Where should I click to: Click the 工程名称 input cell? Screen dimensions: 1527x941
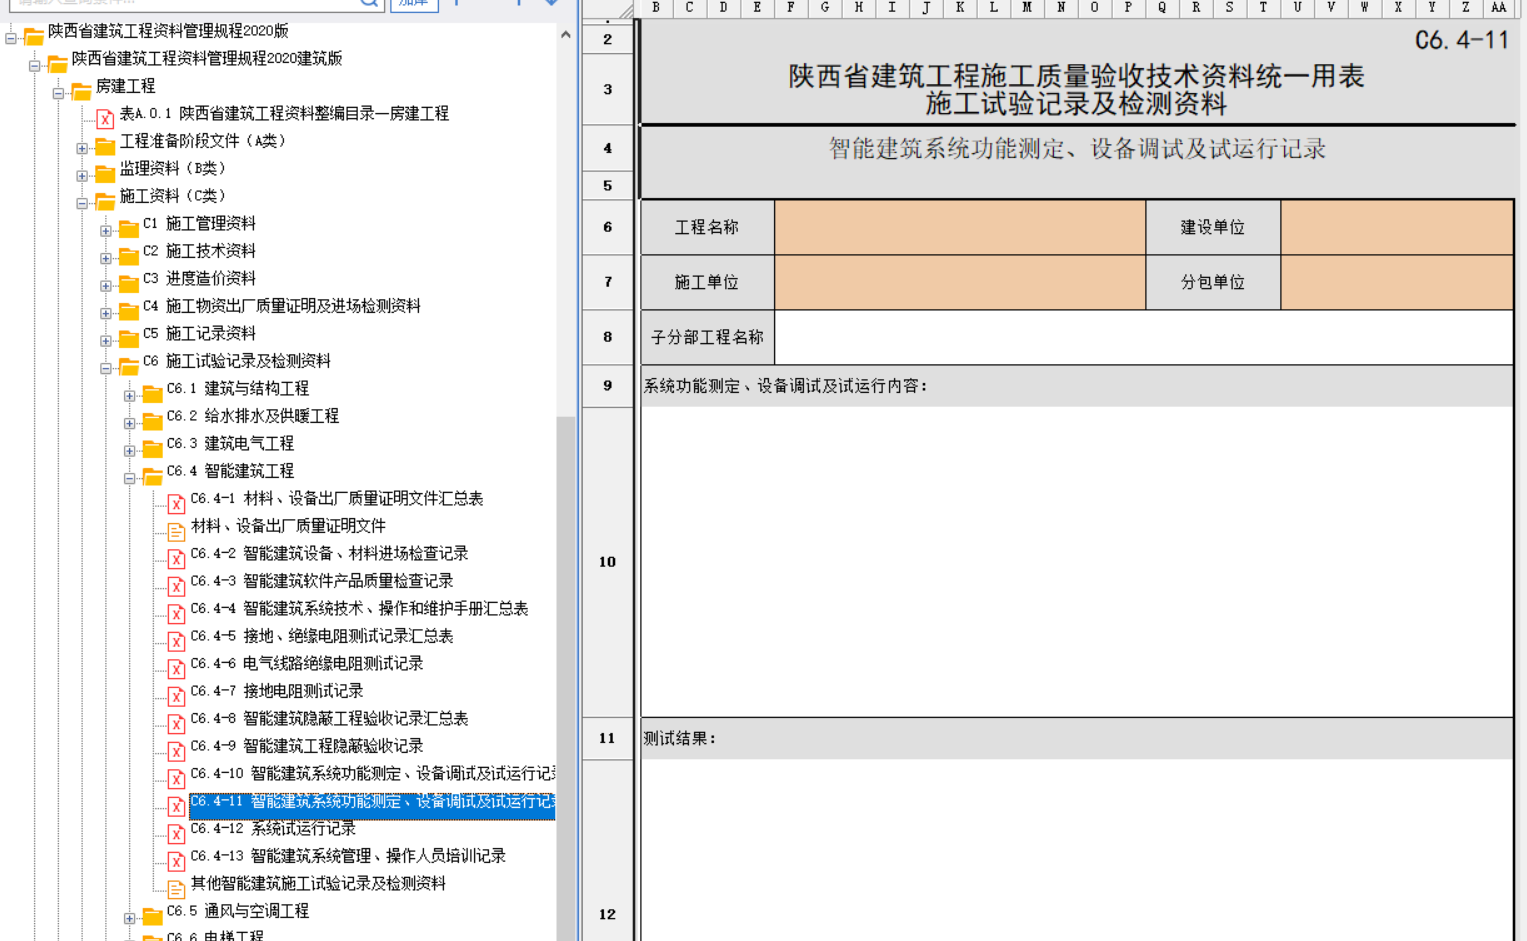pyautogui.click(x=959, y=227)
